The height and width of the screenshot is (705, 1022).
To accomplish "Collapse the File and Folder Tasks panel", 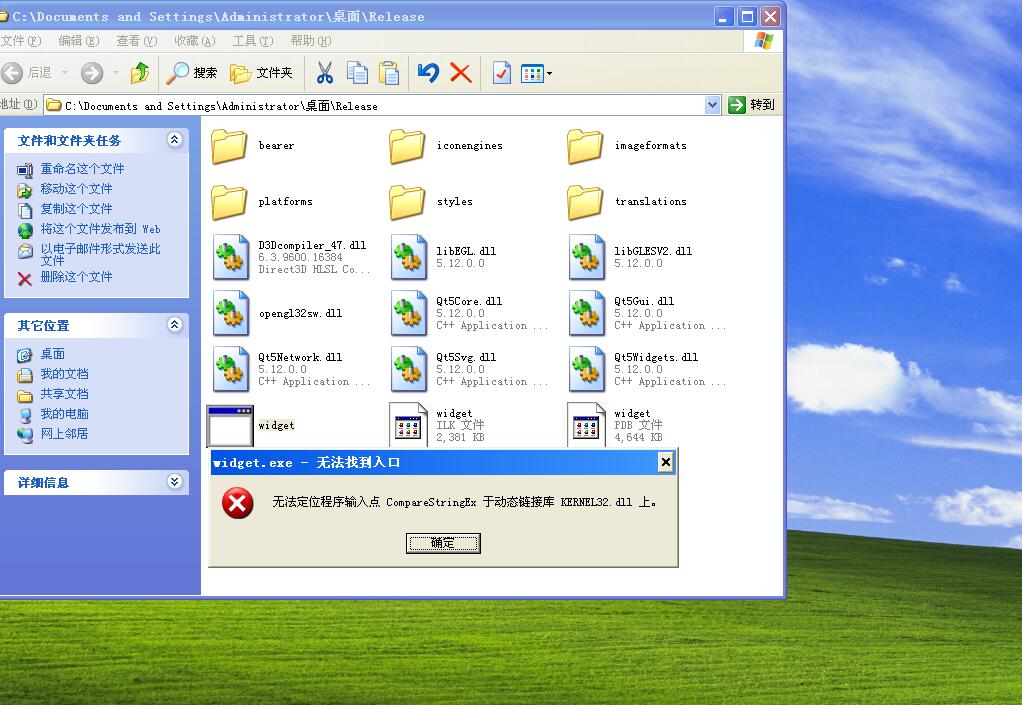I will [x=175, y=139].
